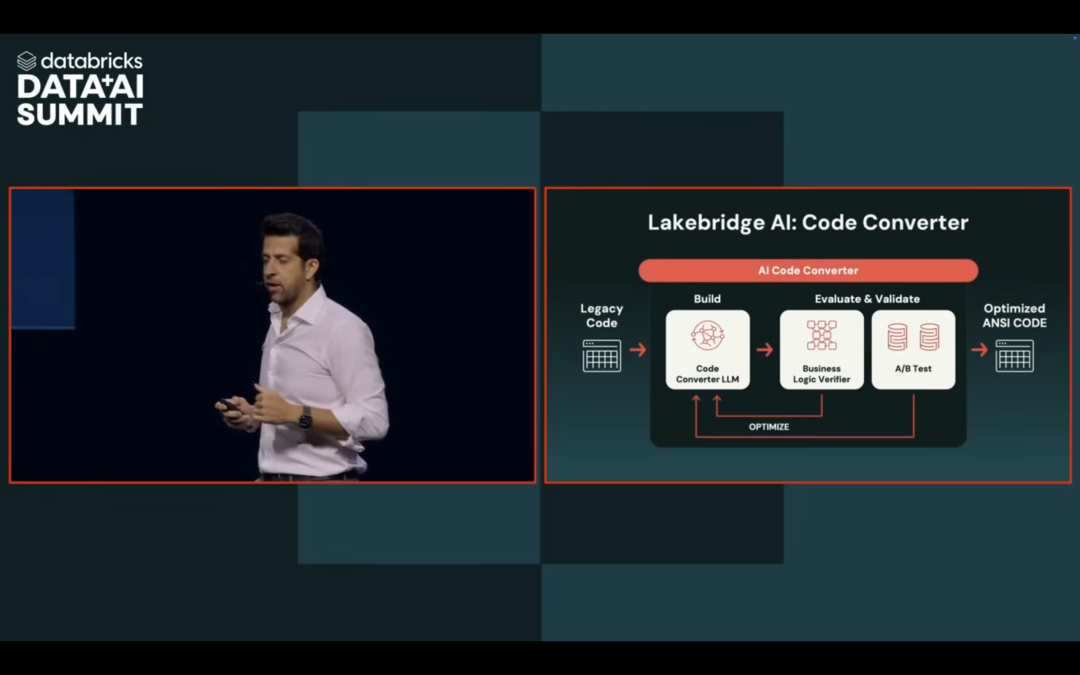Click the AI Code Converter orange banner
The image size is (1080, 675).
click(x=808, y=270)
